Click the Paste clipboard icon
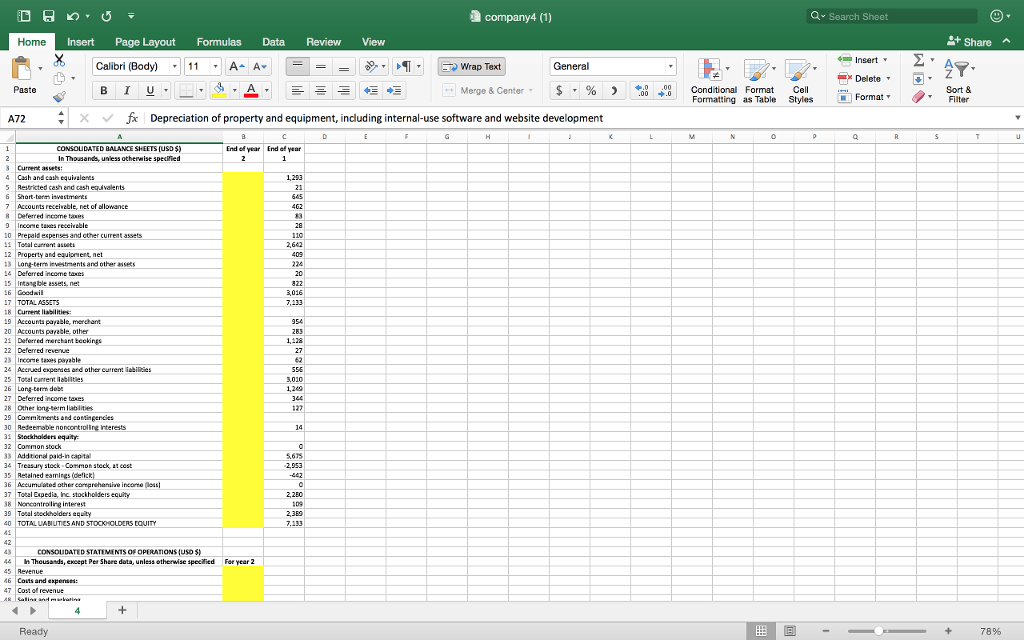 (22, 69)
